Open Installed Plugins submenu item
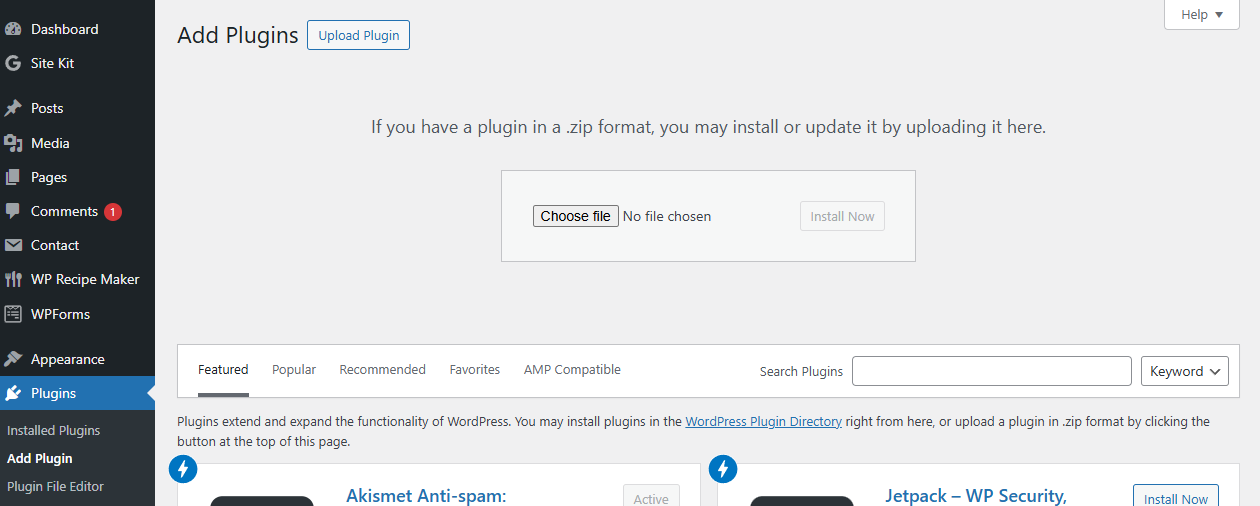The width and height of the screenshot is (1260, 506). 54,430
